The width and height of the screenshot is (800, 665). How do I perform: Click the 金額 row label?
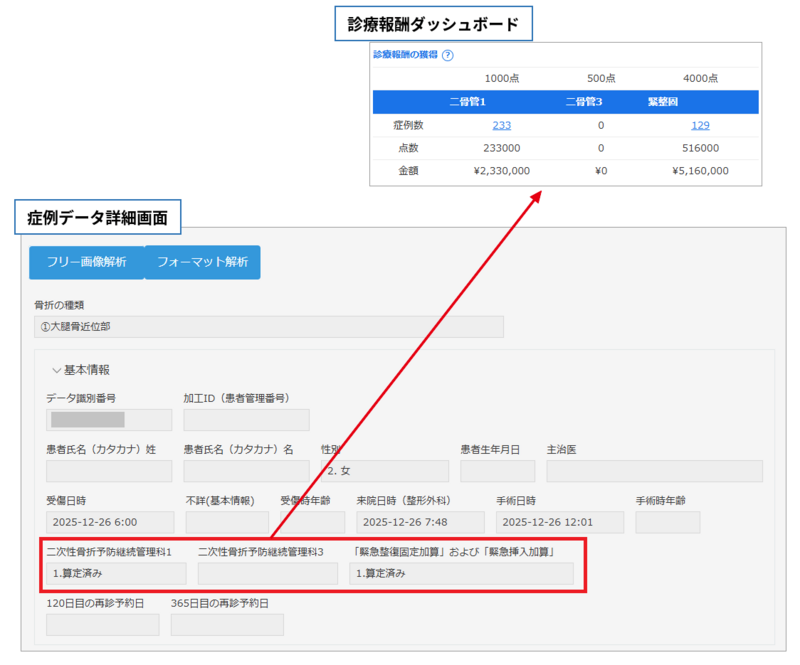point(408,171)
